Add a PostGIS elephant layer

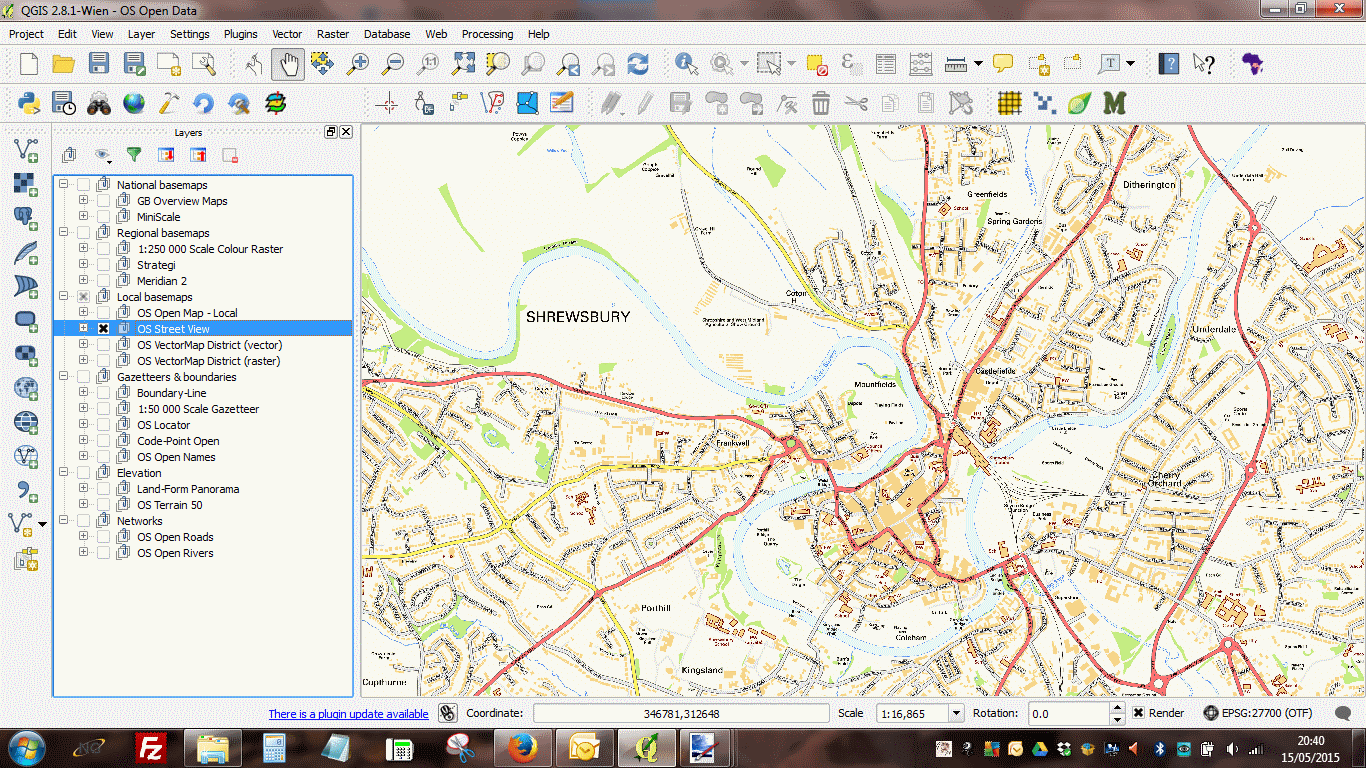click(25, 218)
